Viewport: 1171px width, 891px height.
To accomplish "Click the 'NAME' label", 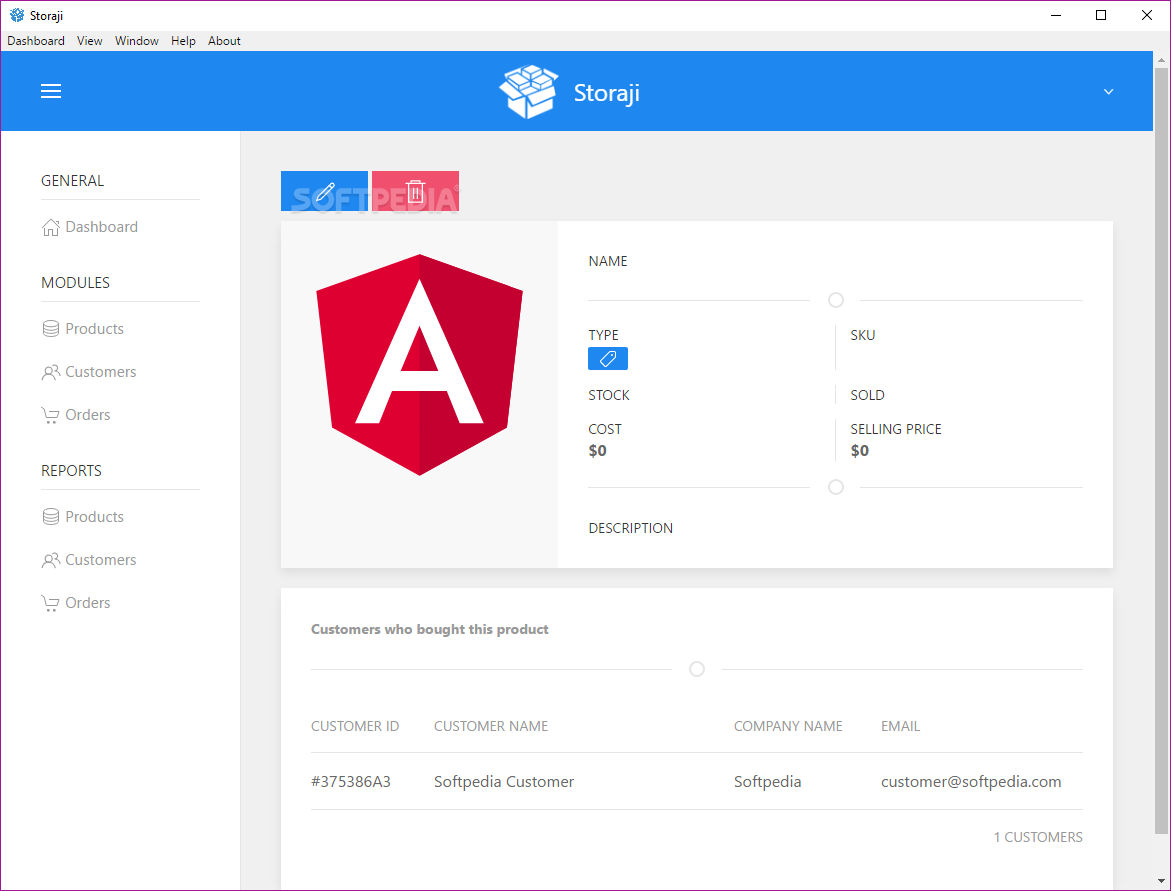I will click(608, 261).
